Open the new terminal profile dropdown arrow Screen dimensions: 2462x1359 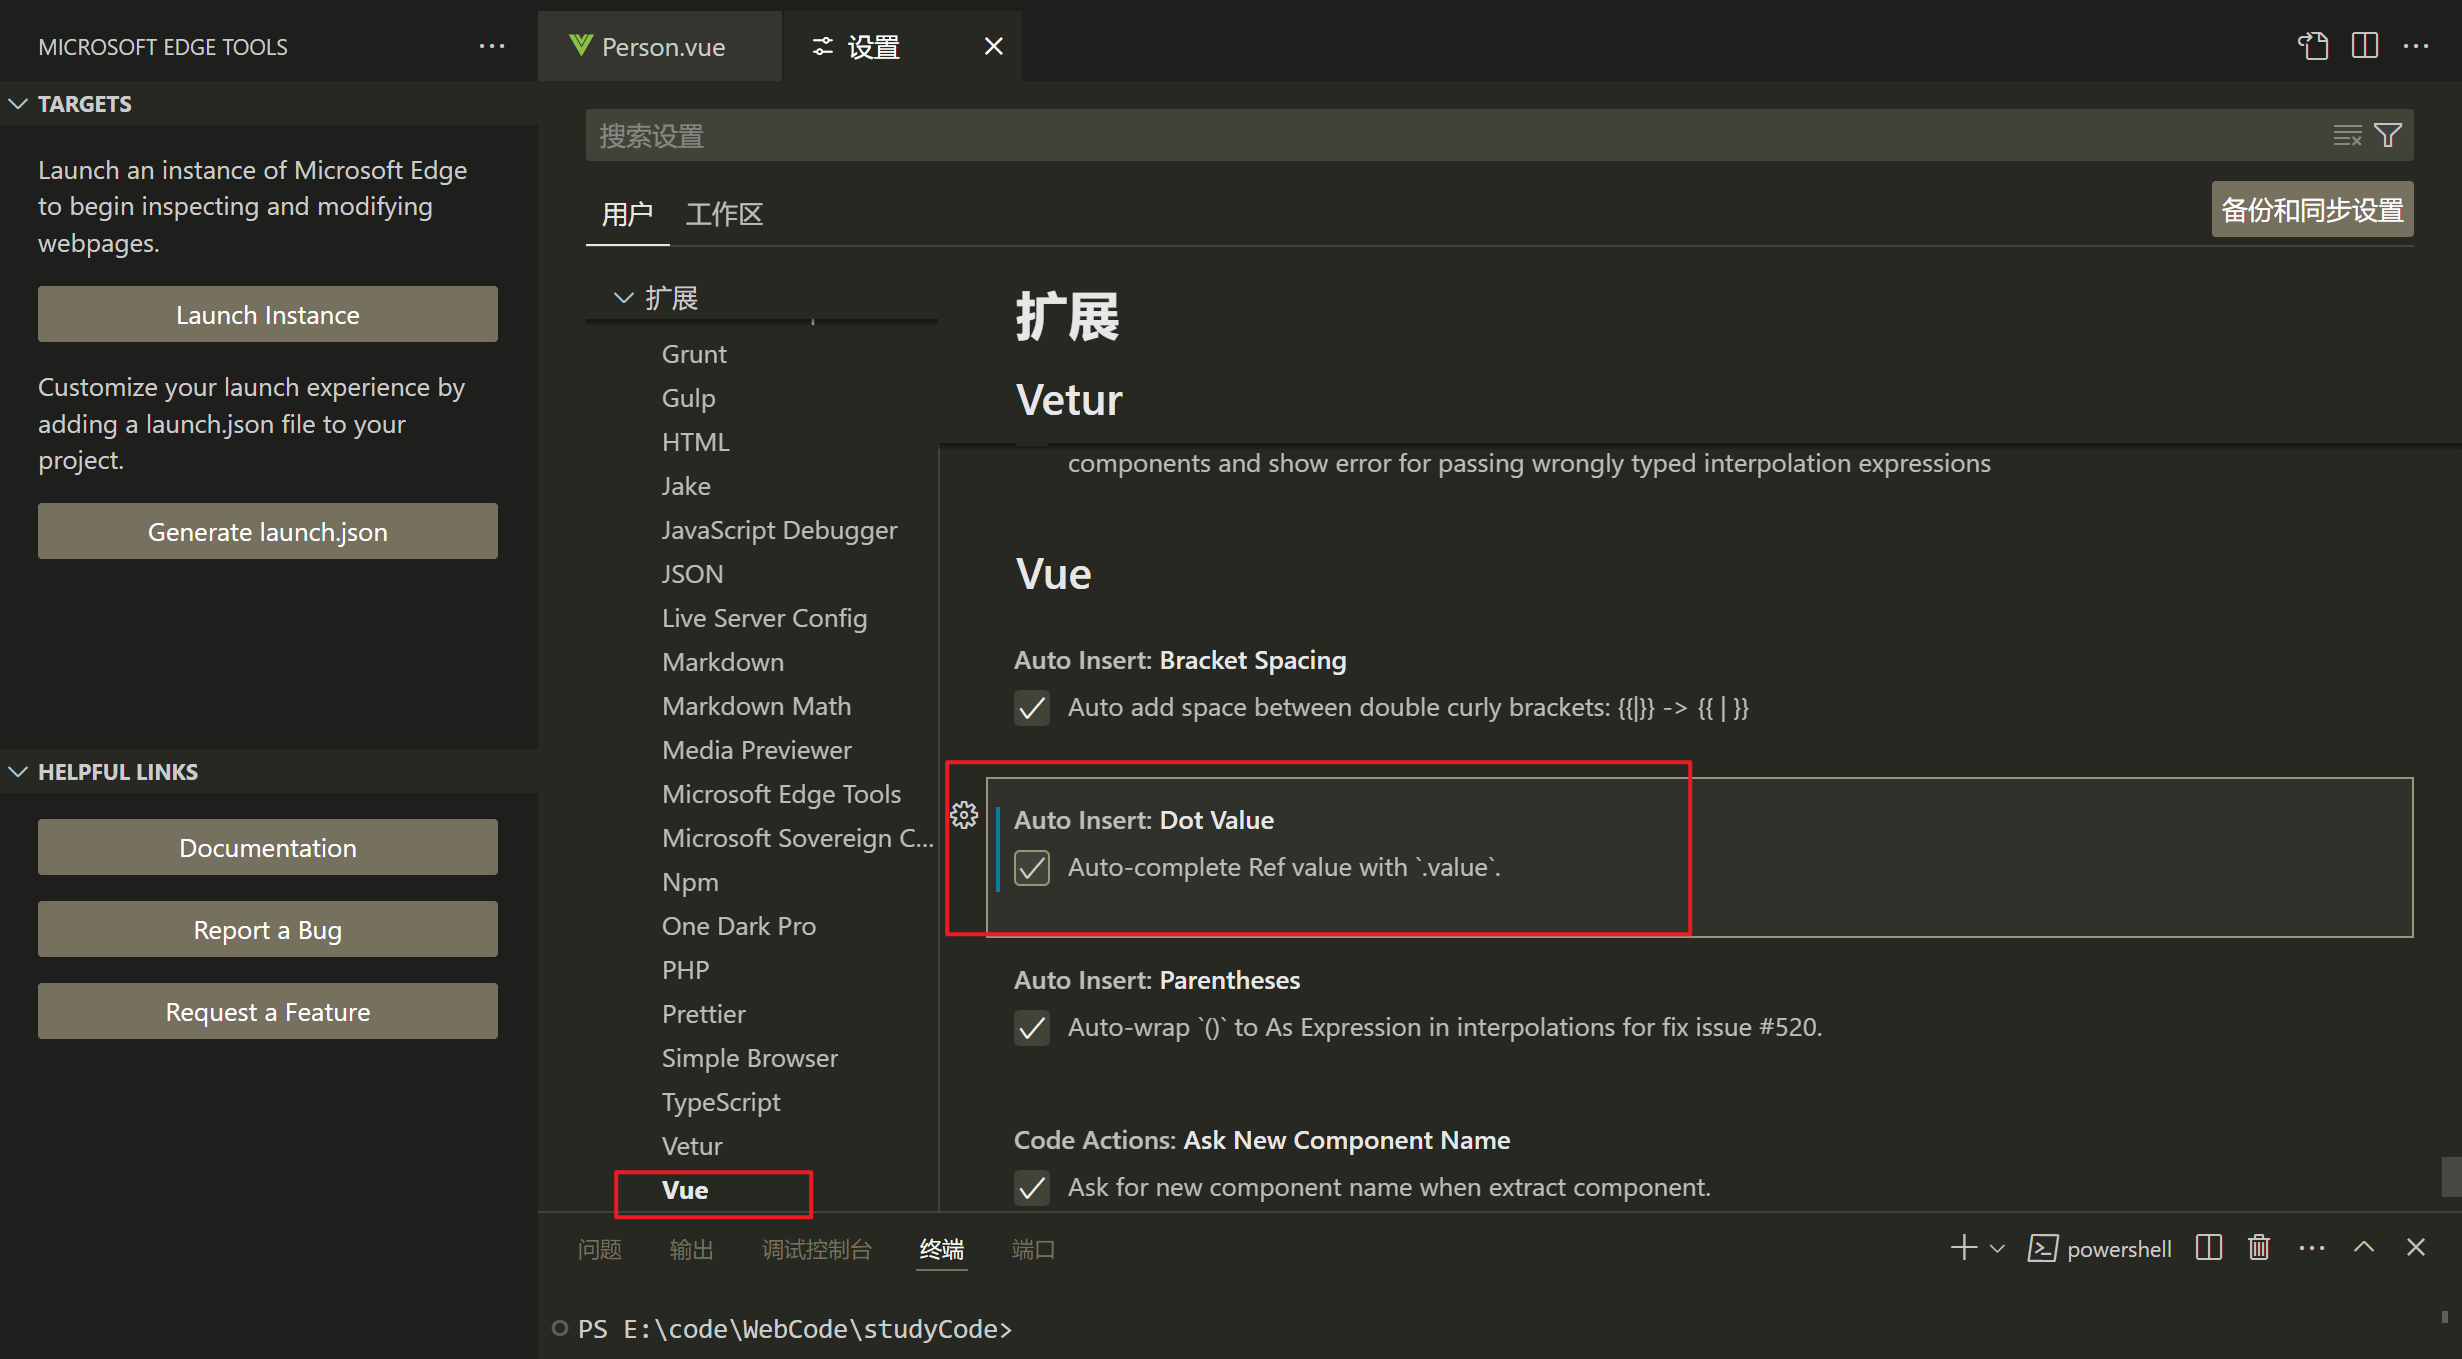point(1998,1248)
